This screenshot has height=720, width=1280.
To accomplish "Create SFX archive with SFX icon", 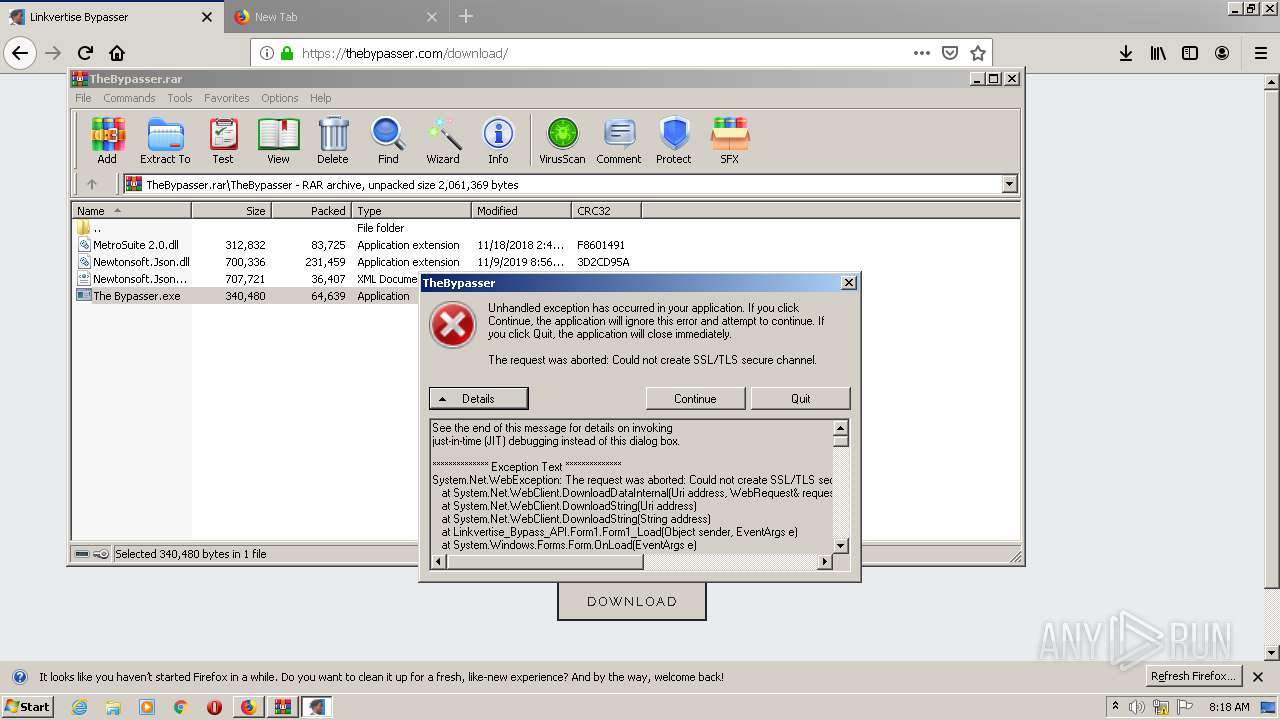I will (x=730, y=140).
